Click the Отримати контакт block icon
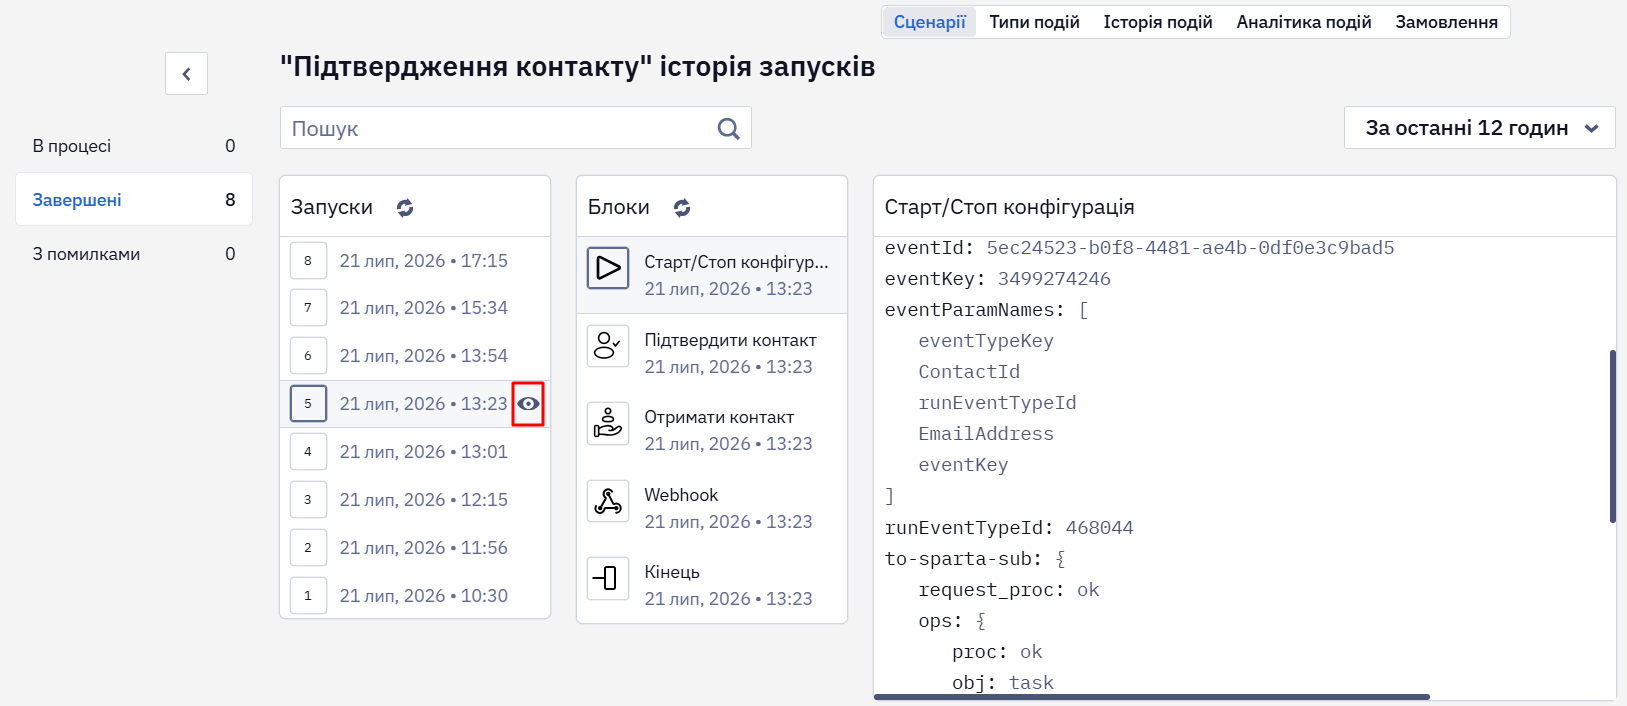1627x706 pixels. click(608, 423)
